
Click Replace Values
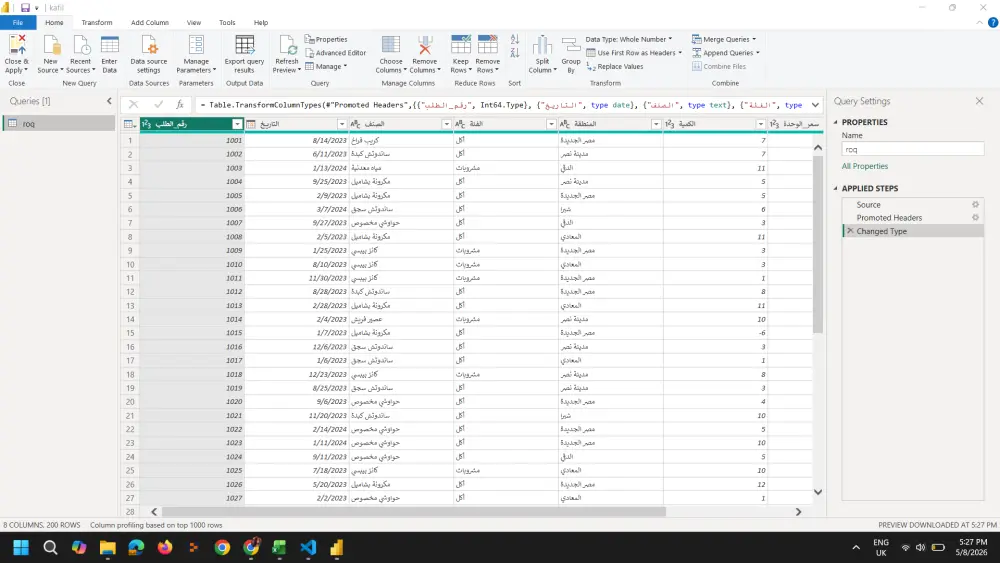pos(615,66)
